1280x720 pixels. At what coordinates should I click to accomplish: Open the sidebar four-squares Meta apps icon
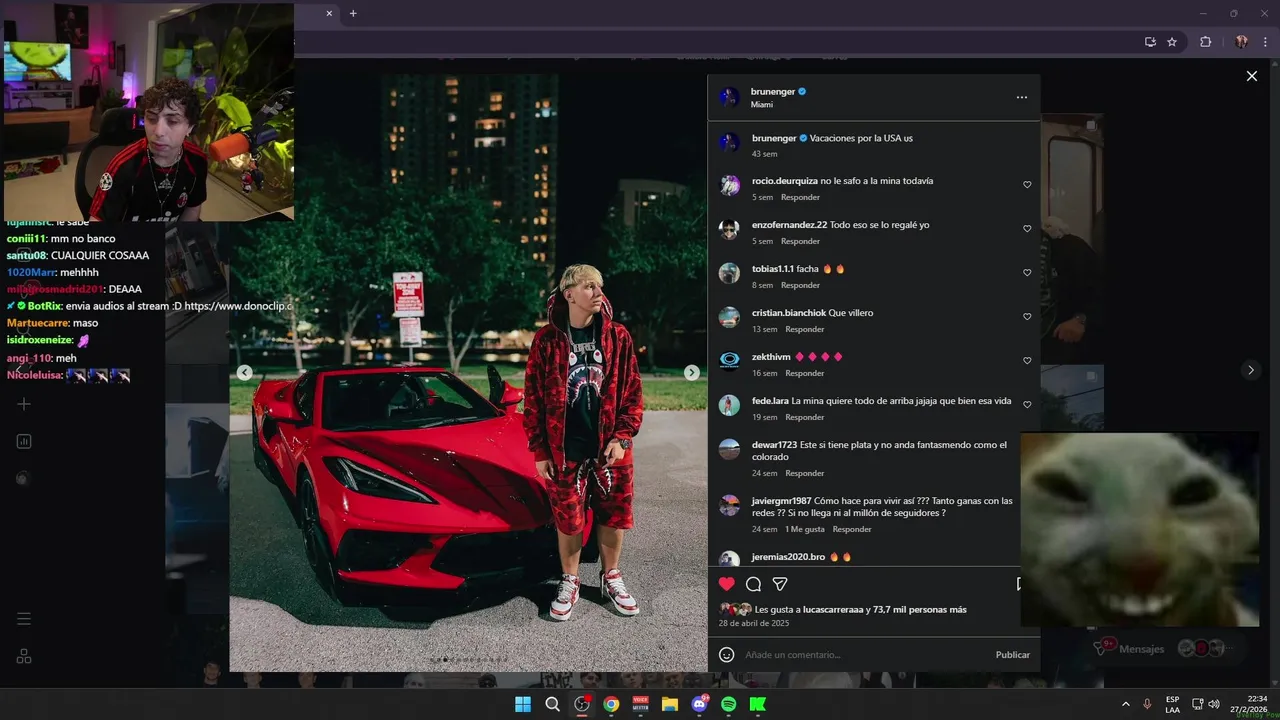click(x=24, y=656)
